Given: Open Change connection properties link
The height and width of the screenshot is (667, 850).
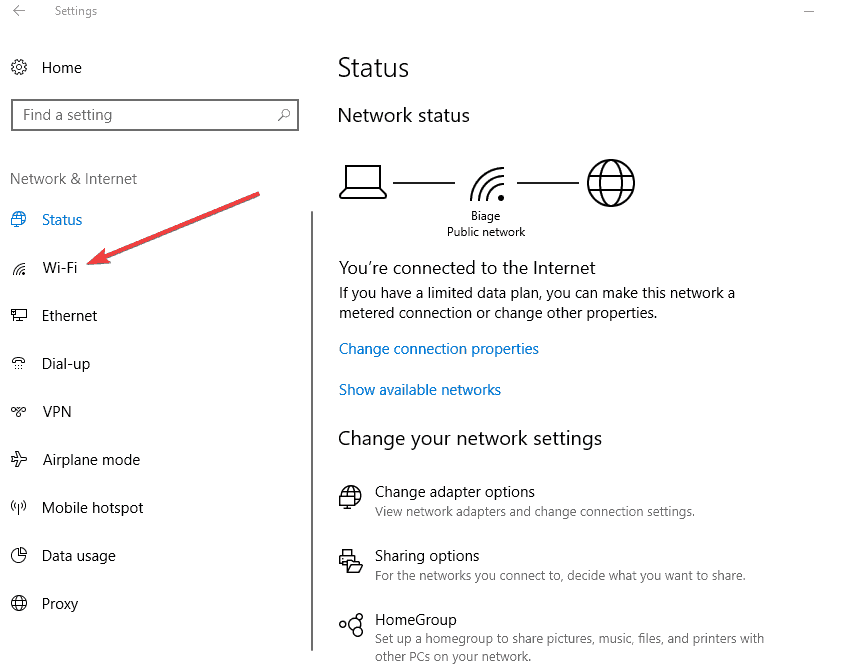Looking at the screenshot, I should tap(439, 349).
